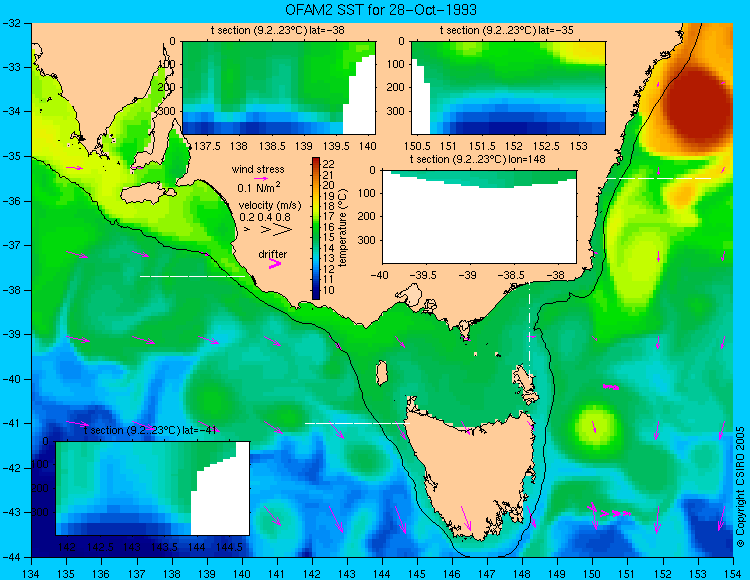Click the "t section (9.2..23°C) lat=-41" heading

(x=151, y=430)
